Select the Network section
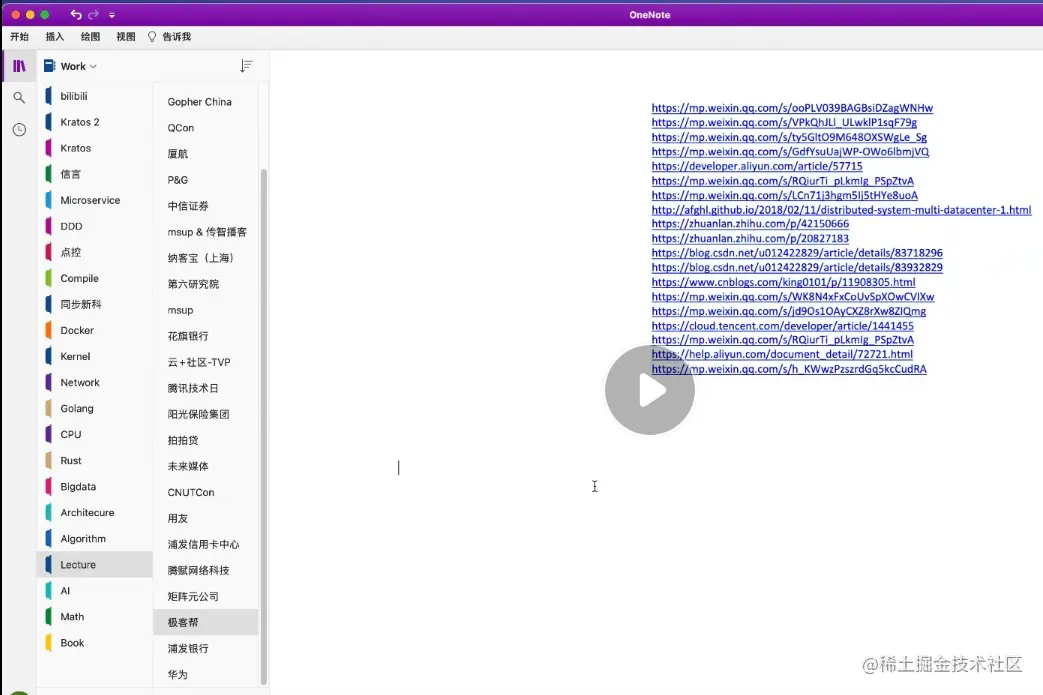The height and width of the screenshot is (695, 1043). [94, 382]
